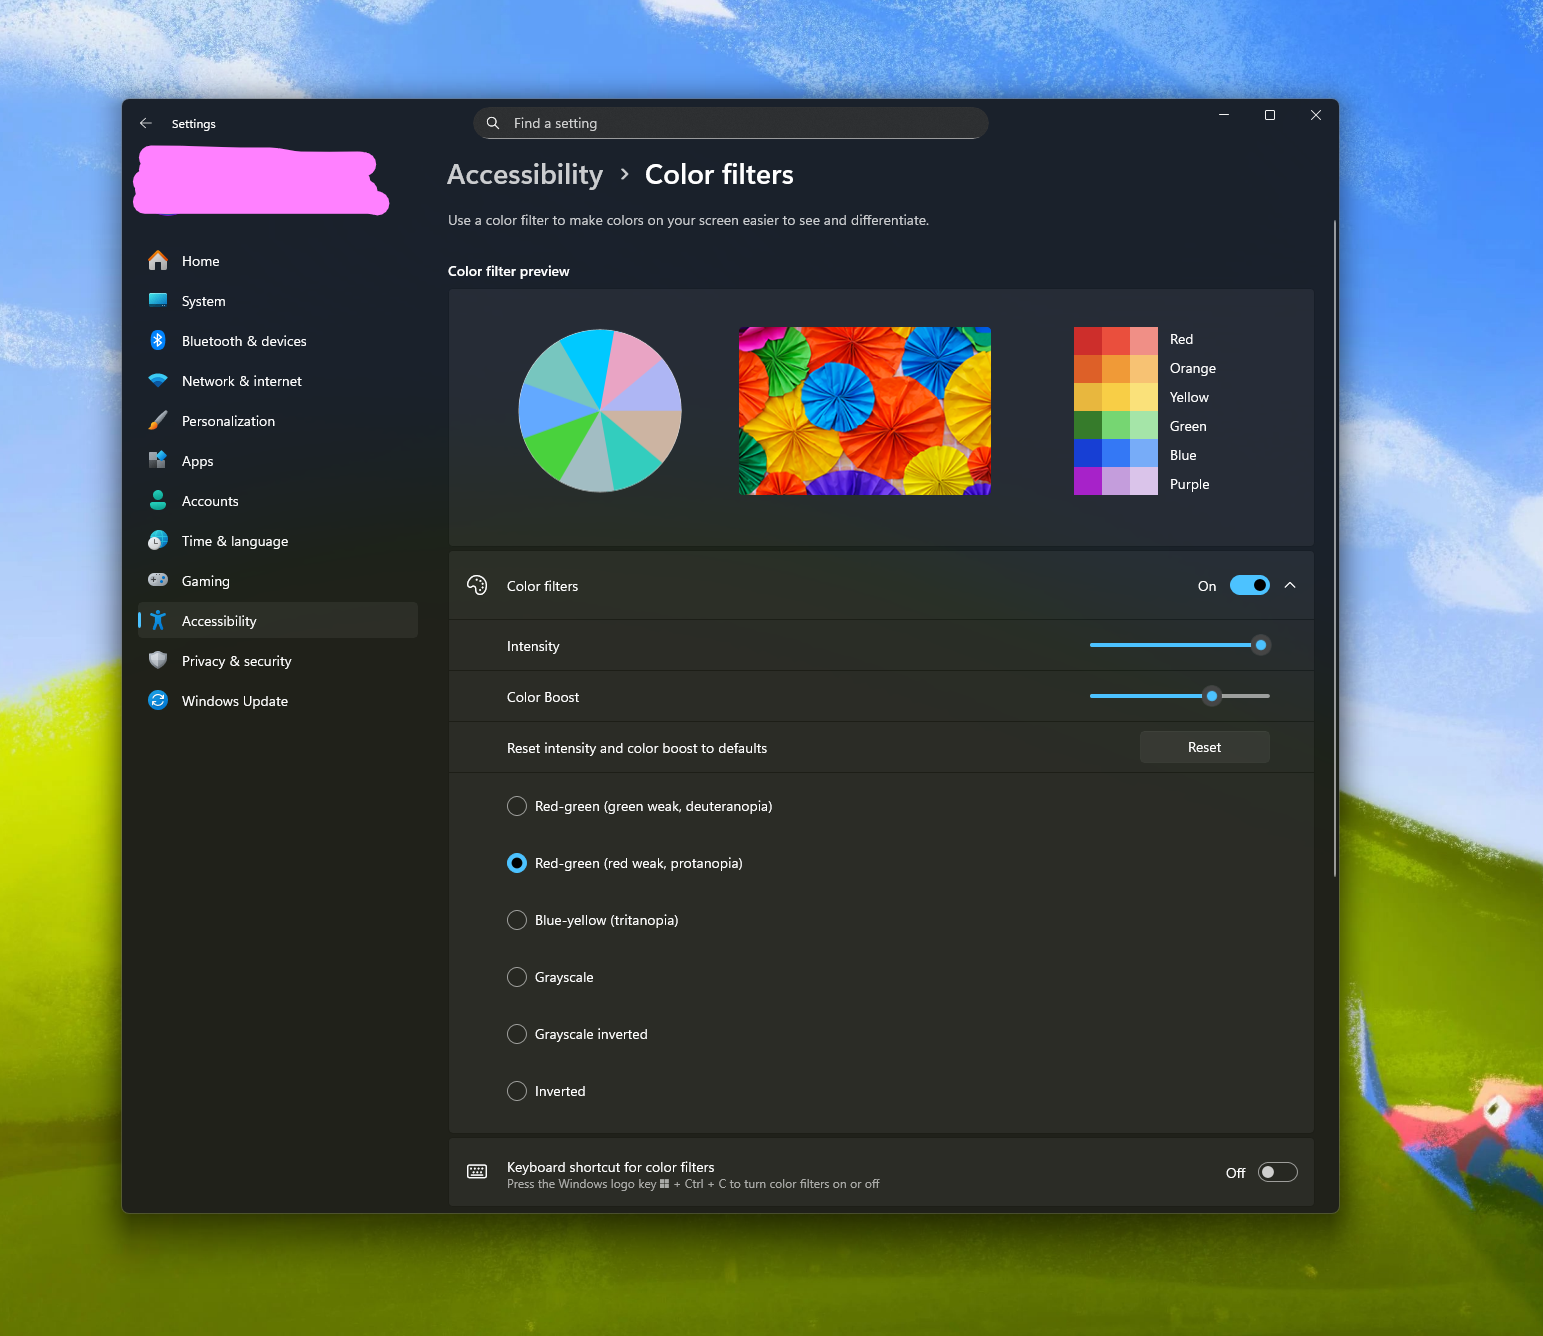The image size is (1543, 1336).
Task: Click the Home icon in sidebar
Action: pyautogui.click(x=158, y=261)
